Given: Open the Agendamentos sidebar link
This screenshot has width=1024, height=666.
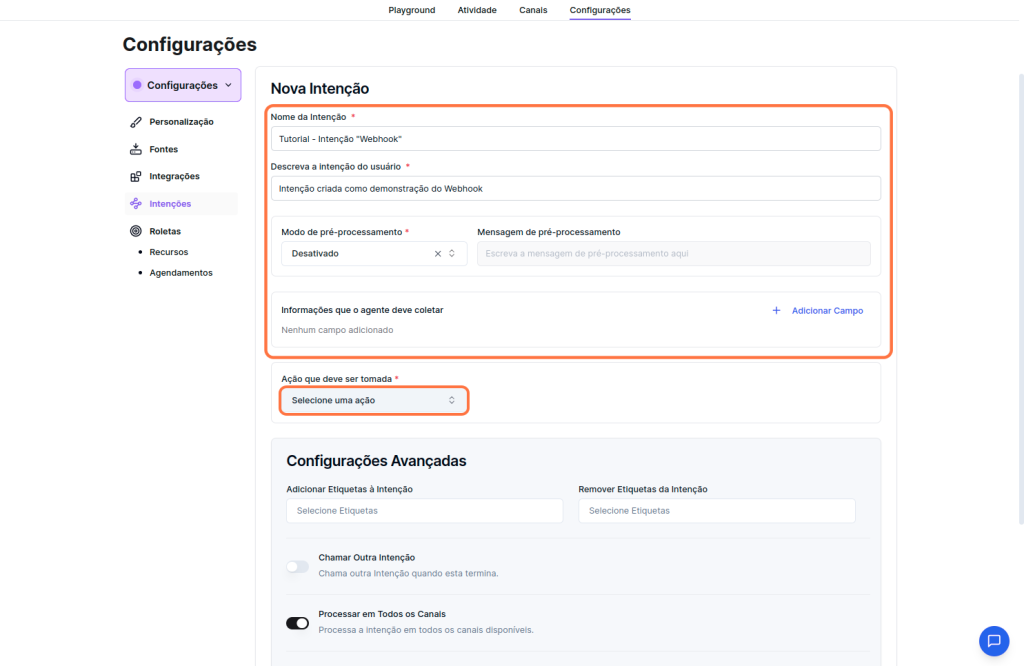Looking at the screenshot, I should click(181, 273).
